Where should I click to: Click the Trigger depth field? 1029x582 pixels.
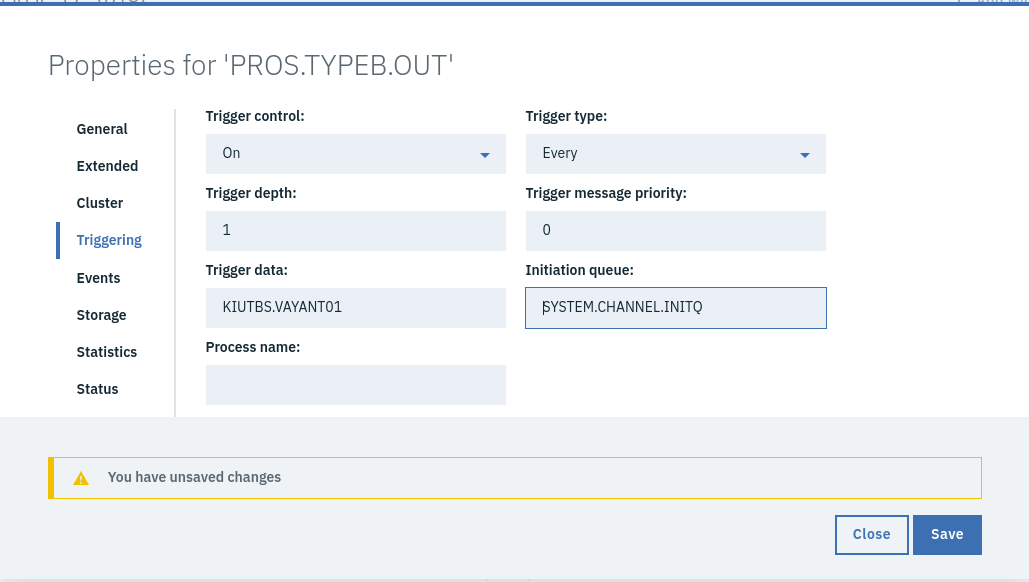[355, 231]
